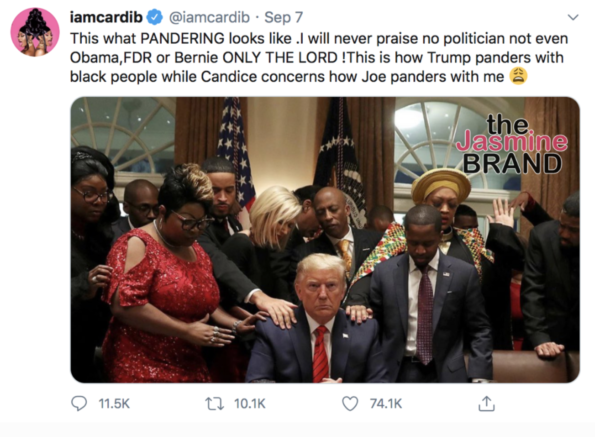Click the reply speech bubble icon
Screen dimensions: 595x437
tap(79, 403)
